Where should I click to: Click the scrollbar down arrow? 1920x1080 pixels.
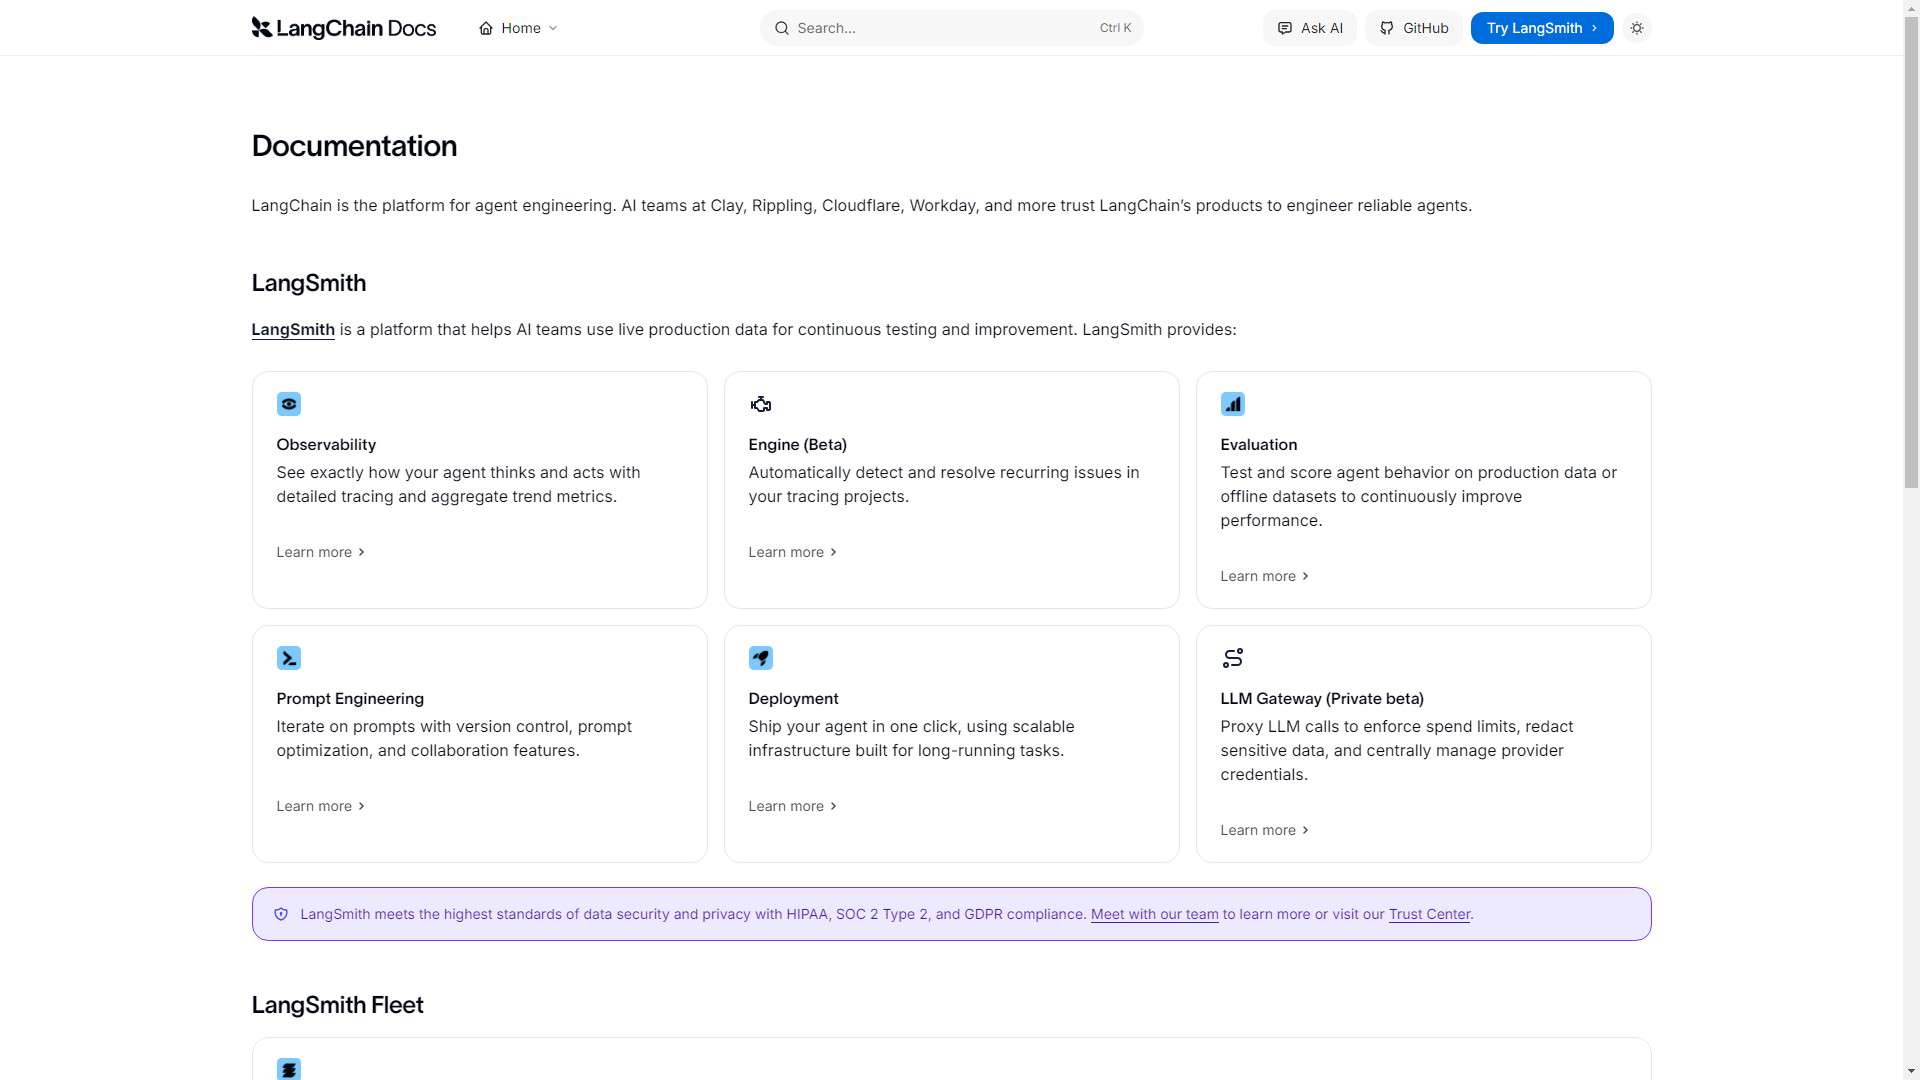[1911, 1073]
